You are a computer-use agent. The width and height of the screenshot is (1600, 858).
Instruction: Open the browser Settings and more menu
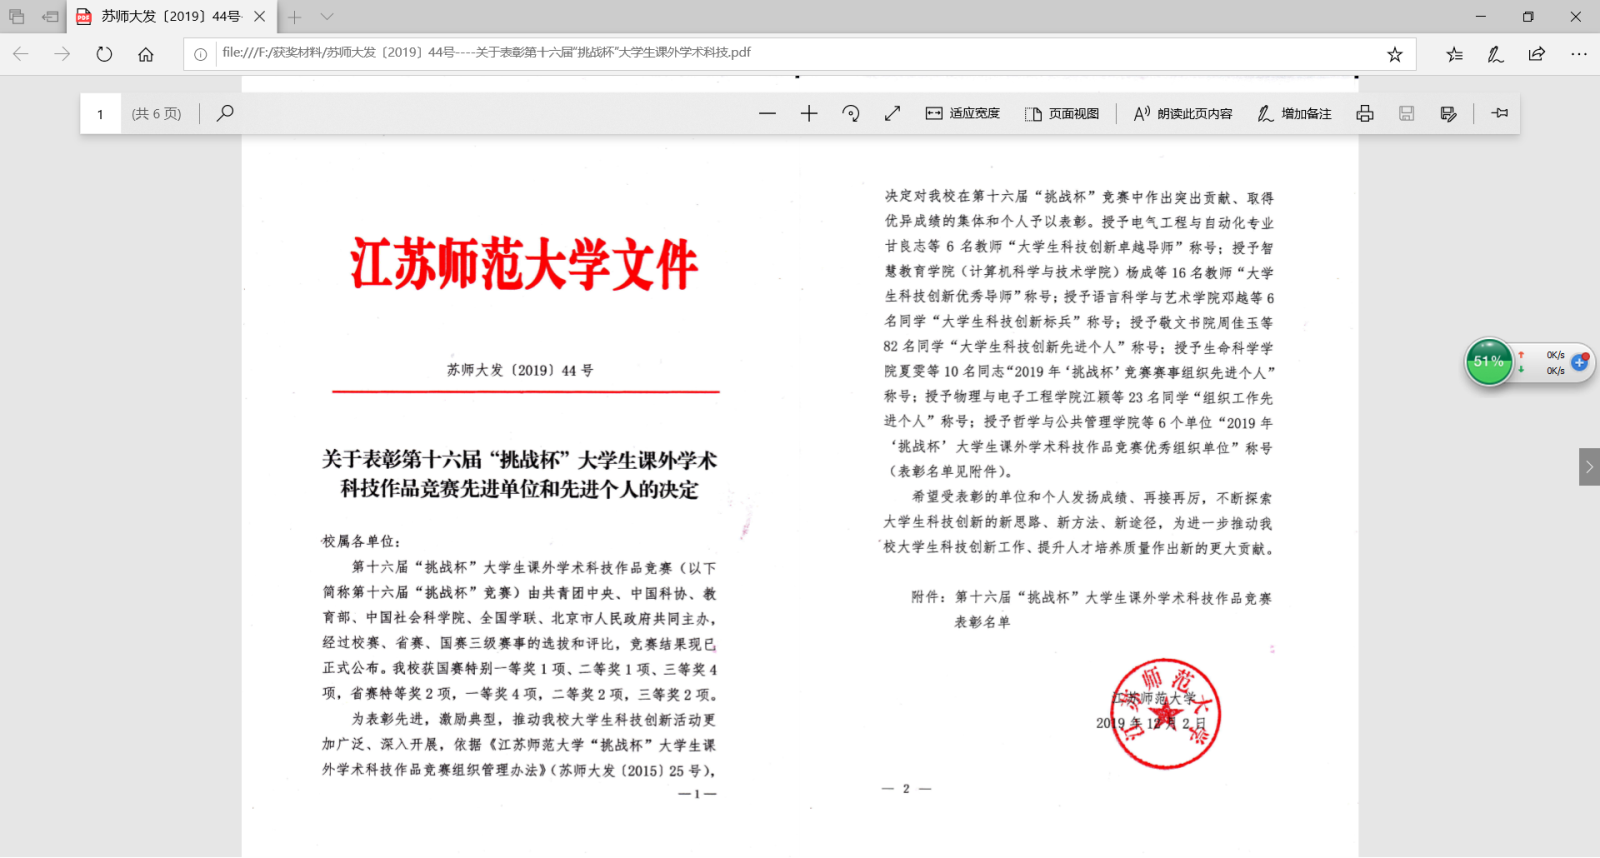1578,54
